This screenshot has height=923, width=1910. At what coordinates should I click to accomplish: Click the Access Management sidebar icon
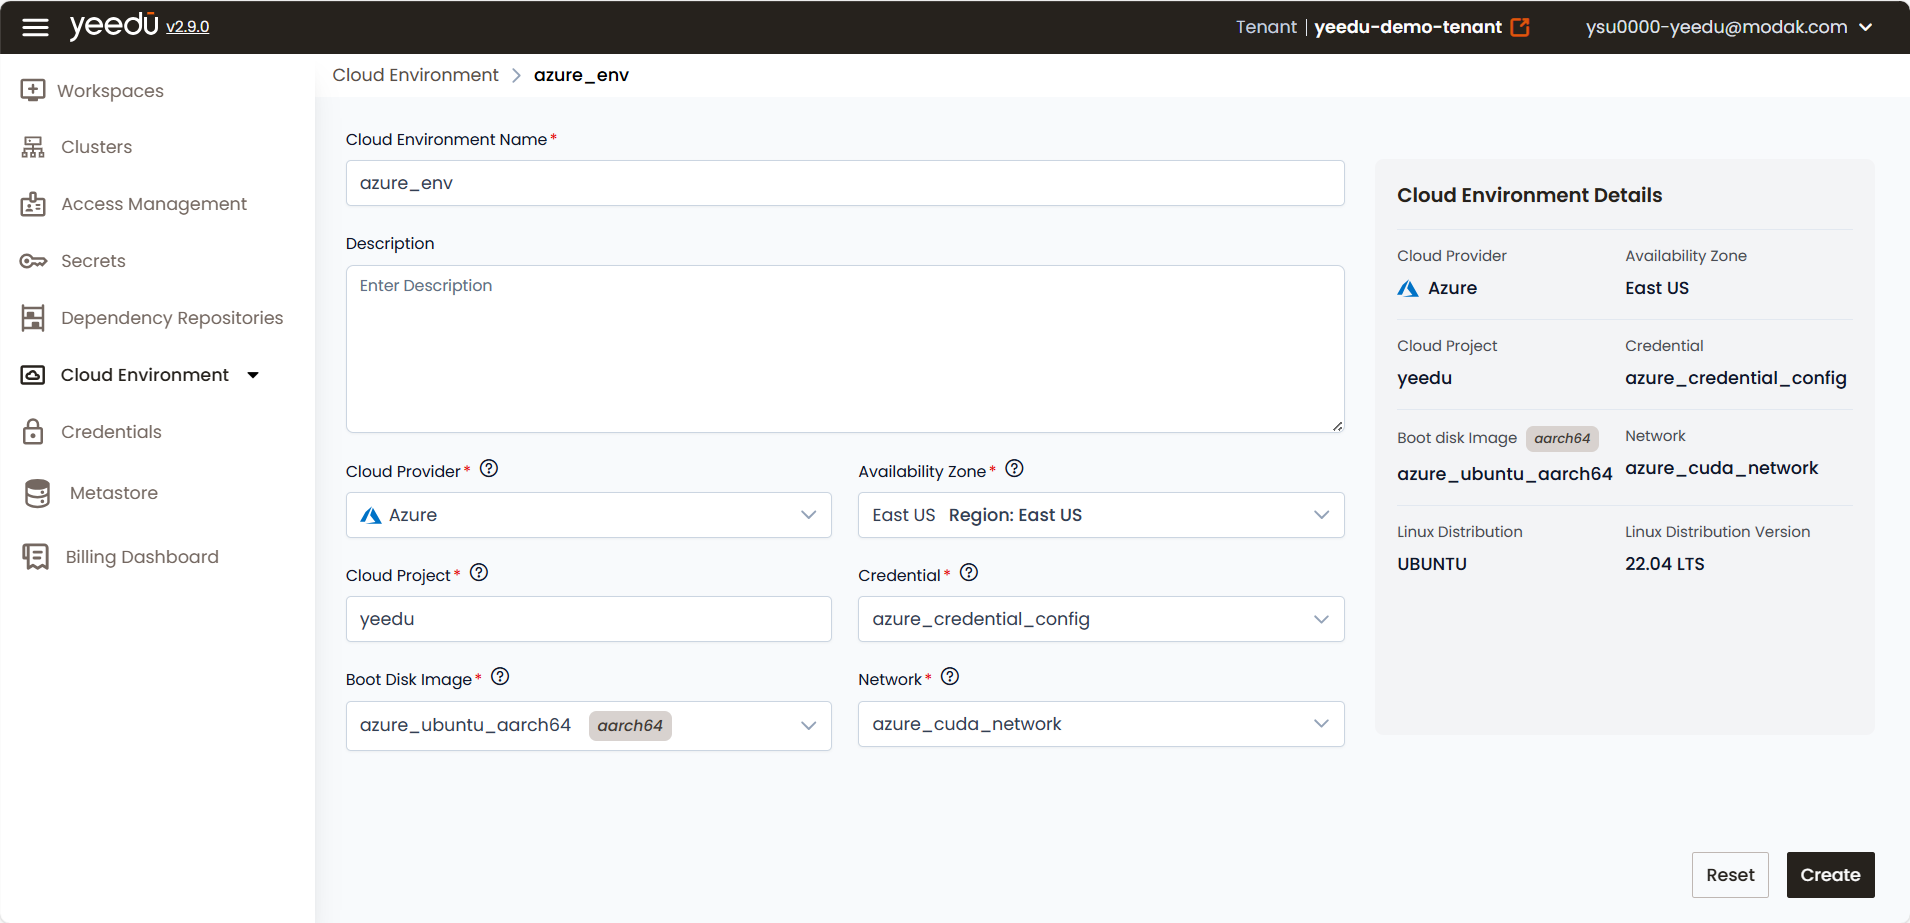33,204
